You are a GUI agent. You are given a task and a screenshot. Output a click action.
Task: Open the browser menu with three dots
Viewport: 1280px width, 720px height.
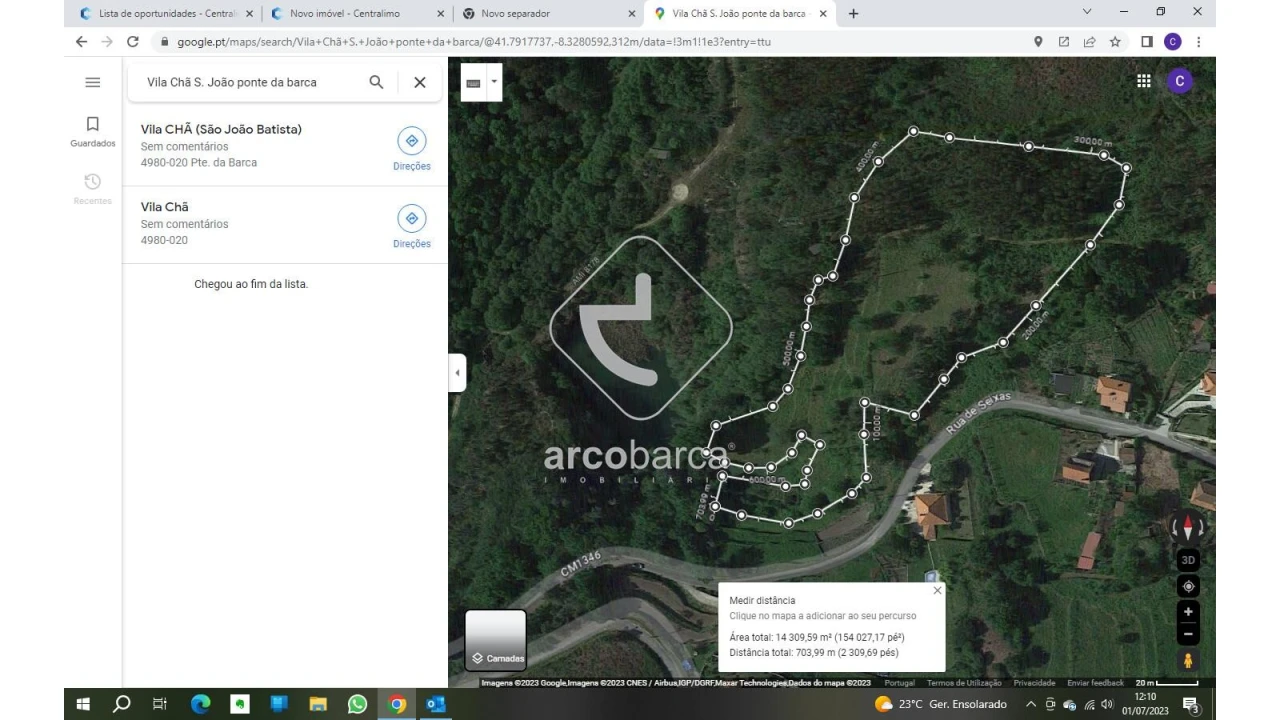[x=1197, y=42]
